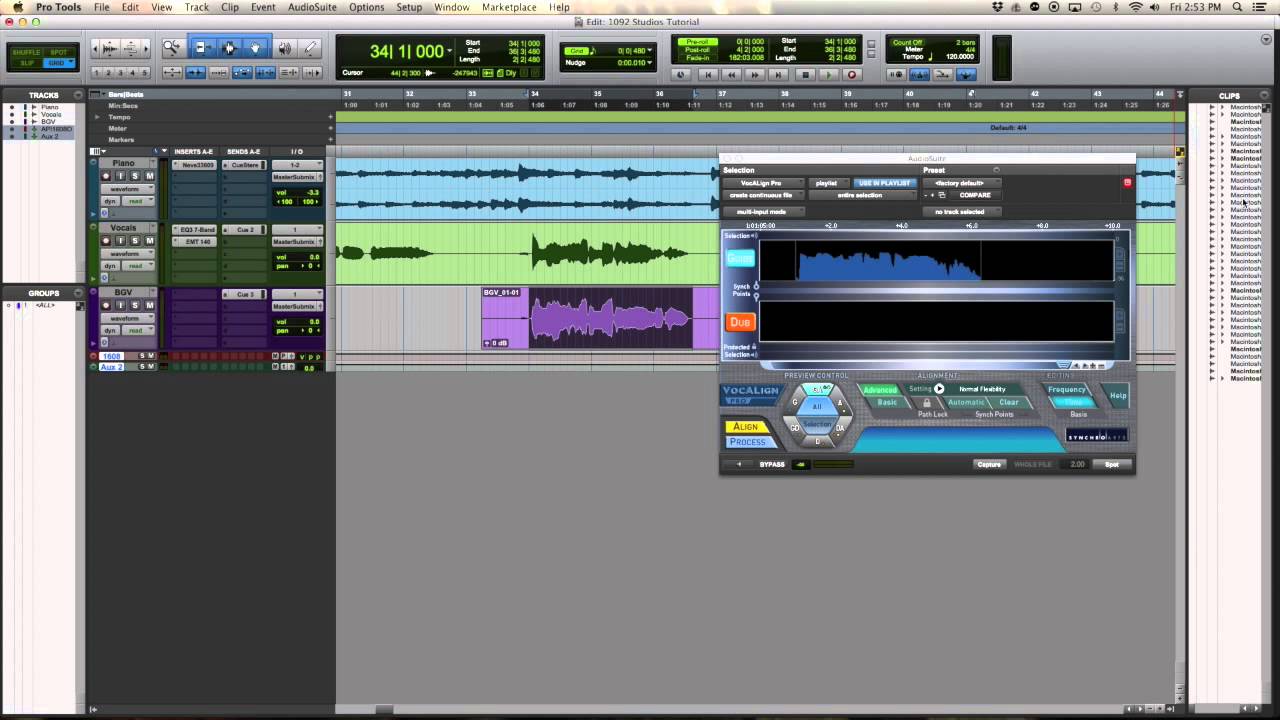Open the VocALign Pro plugin selector dropdown
This screenshot has width=1280, height=720.
pyautogui.click(x=763, y=183)
